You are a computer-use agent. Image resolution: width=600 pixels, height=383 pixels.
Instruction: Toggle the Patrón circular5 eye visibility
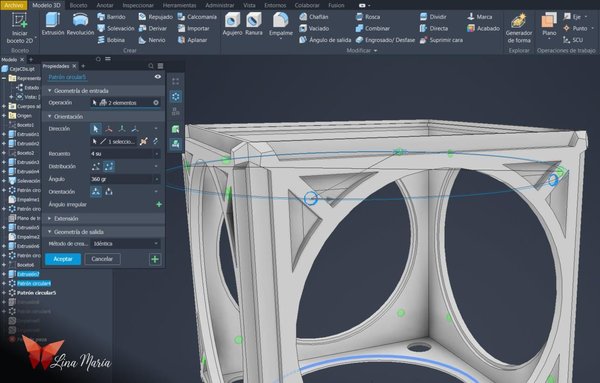158,77
